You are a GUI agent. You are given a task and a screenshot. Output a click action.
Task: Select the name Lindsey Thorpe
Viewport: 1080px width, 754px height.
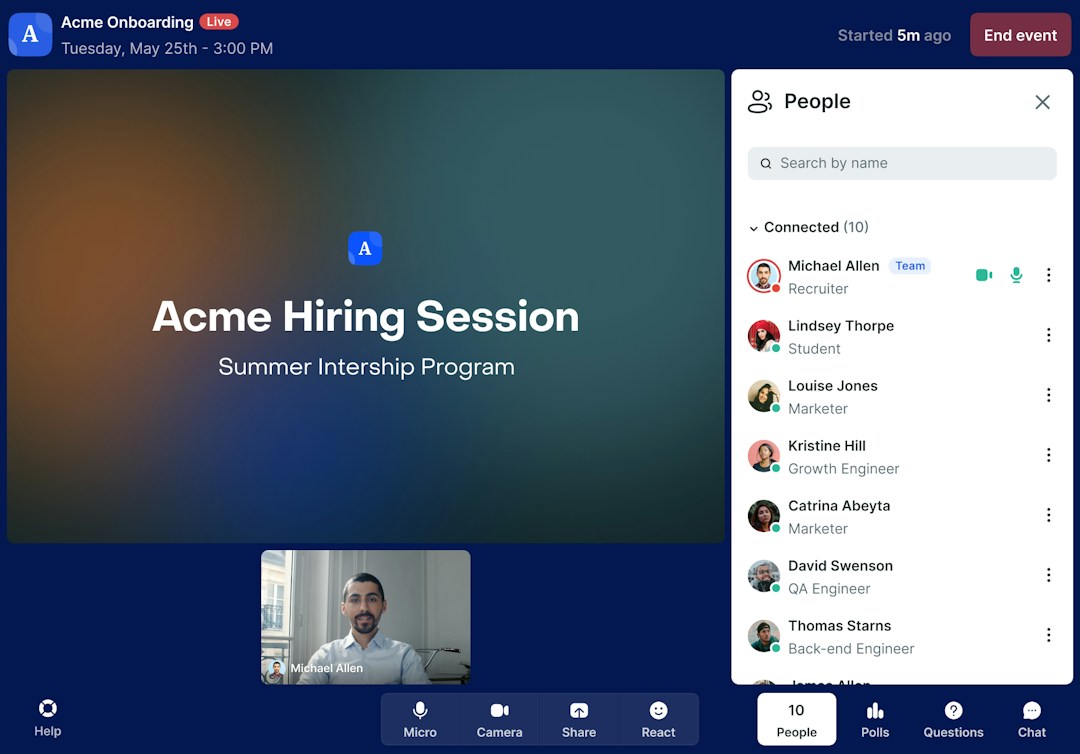point(841,326)
